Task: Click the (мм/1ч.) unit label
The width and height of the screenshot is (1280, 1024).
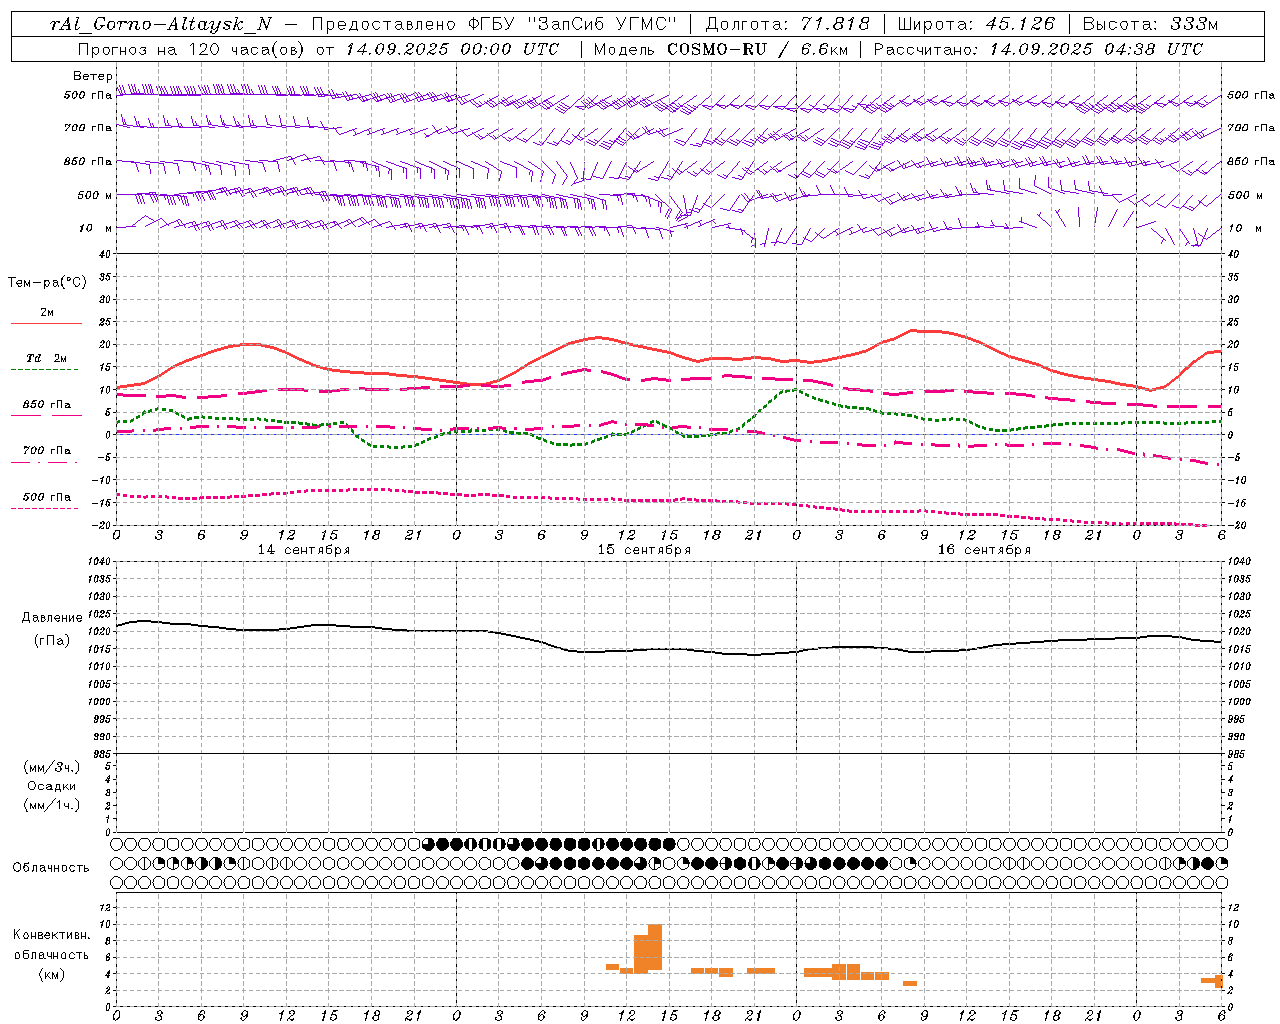Action: pyautogui.click(x=52, y=805)
